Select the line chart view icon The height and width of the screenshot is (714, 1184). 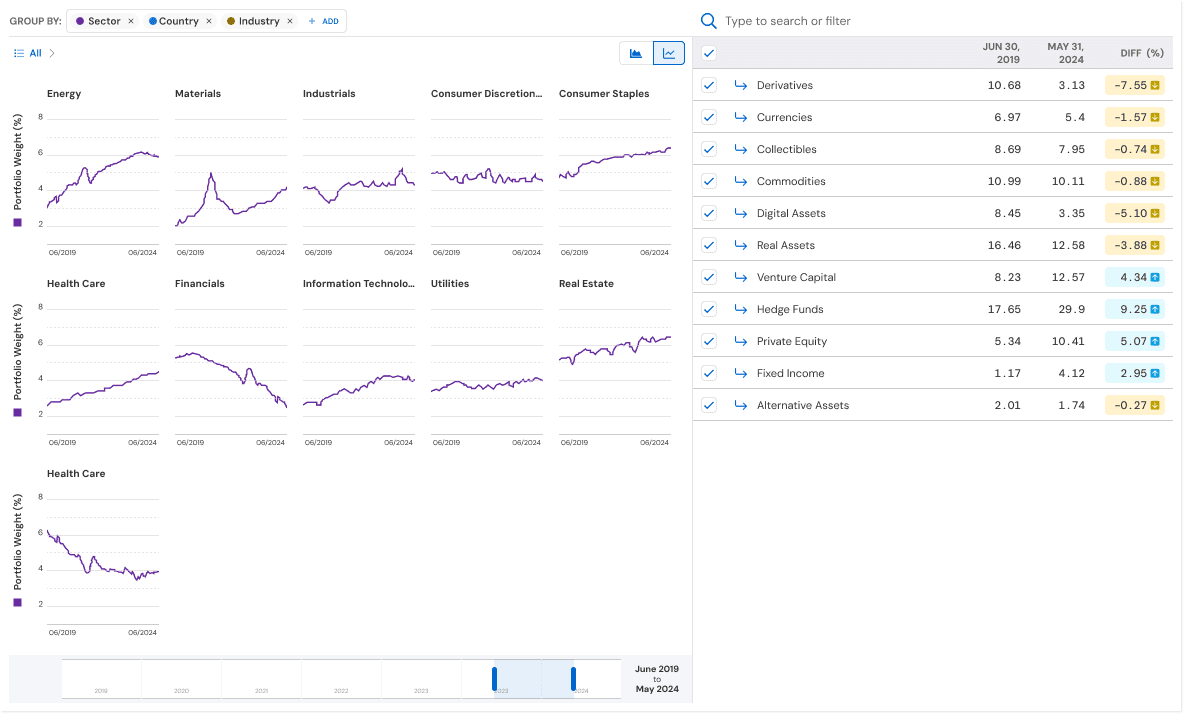click(x=669, y=53)
